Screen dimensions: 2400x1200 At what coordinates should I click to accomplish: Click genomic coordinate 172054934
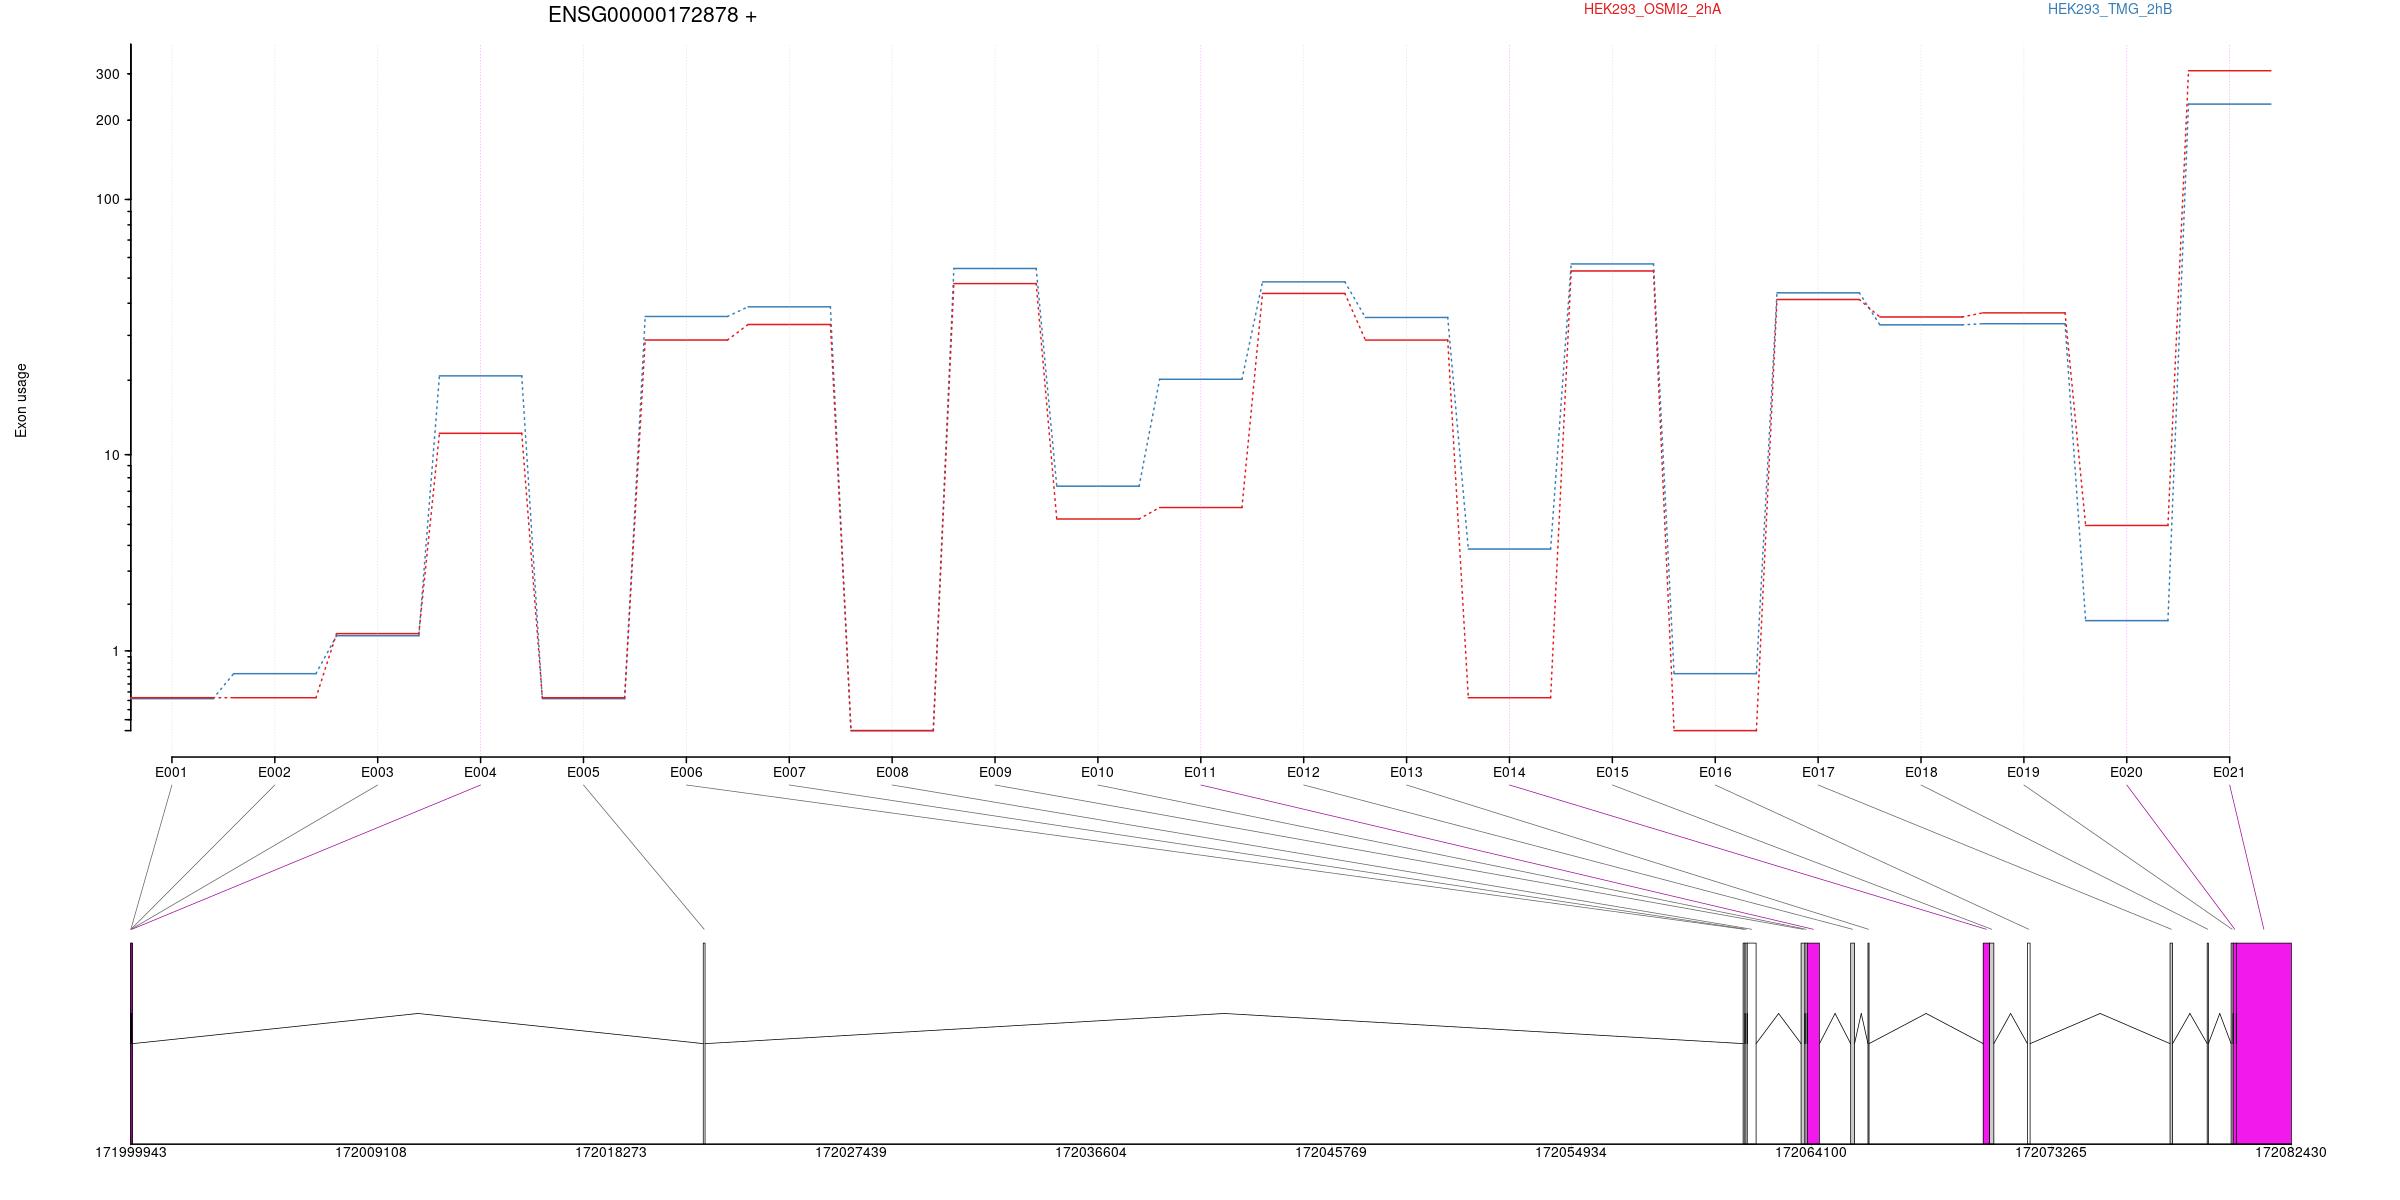1571,1152
